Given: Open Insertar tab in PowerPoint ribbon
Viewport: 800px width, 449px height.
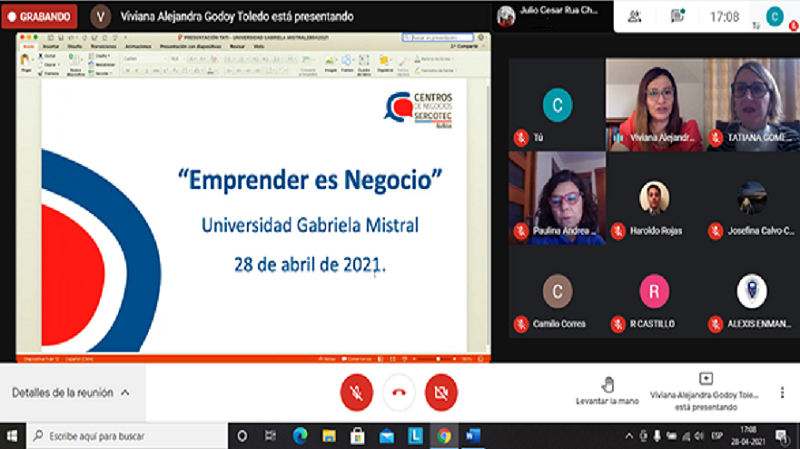Looking at the screenshot, I should [x=51, y=46].
